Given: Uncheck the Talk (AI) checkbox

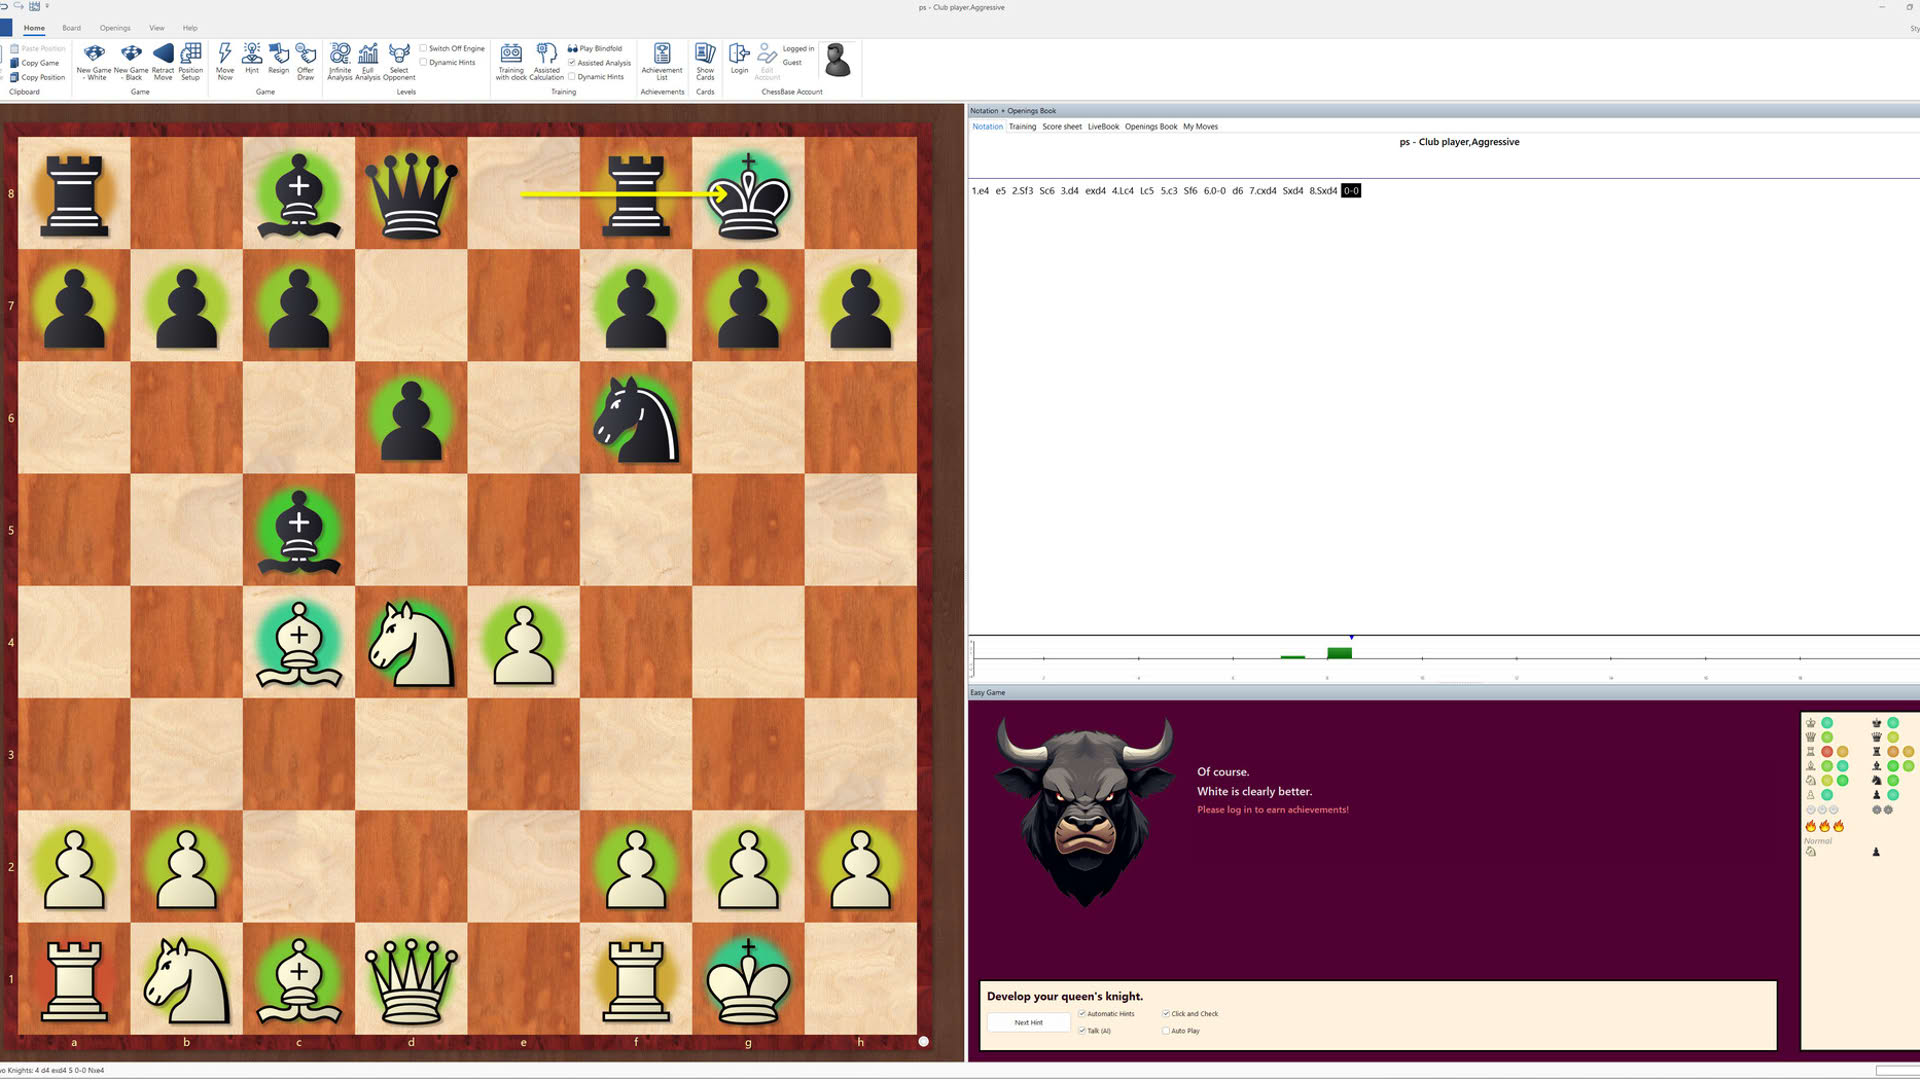Looking at the screenshot, I should point(1082,1031).
